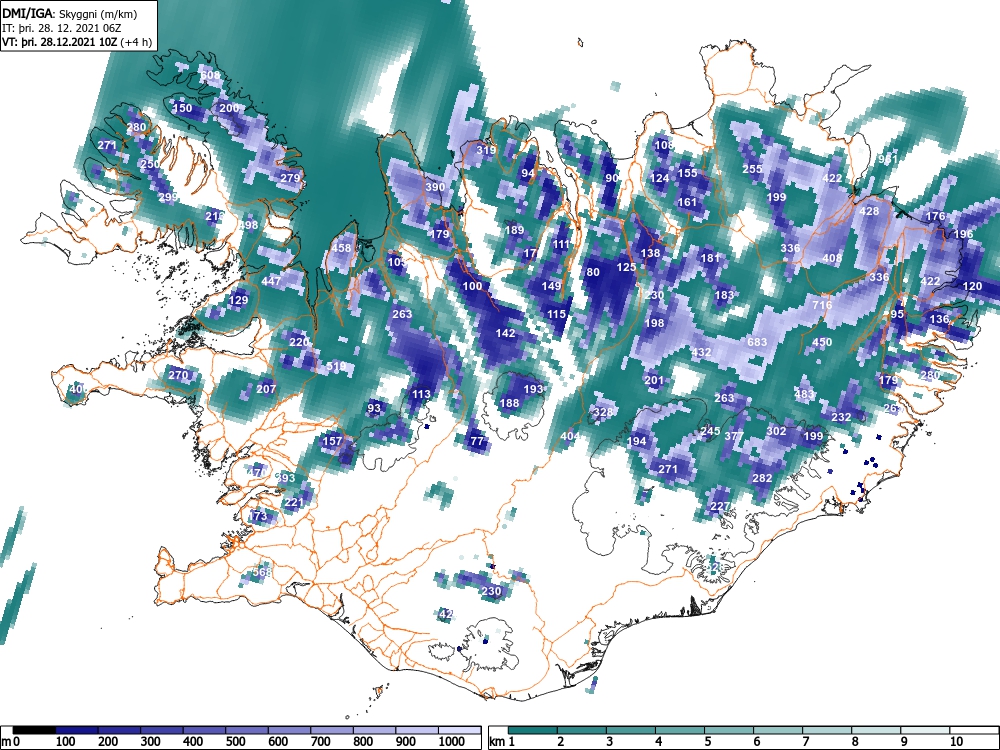1000x750 pixels.
Task: Click the map value "428"
Action: point(869,211)
